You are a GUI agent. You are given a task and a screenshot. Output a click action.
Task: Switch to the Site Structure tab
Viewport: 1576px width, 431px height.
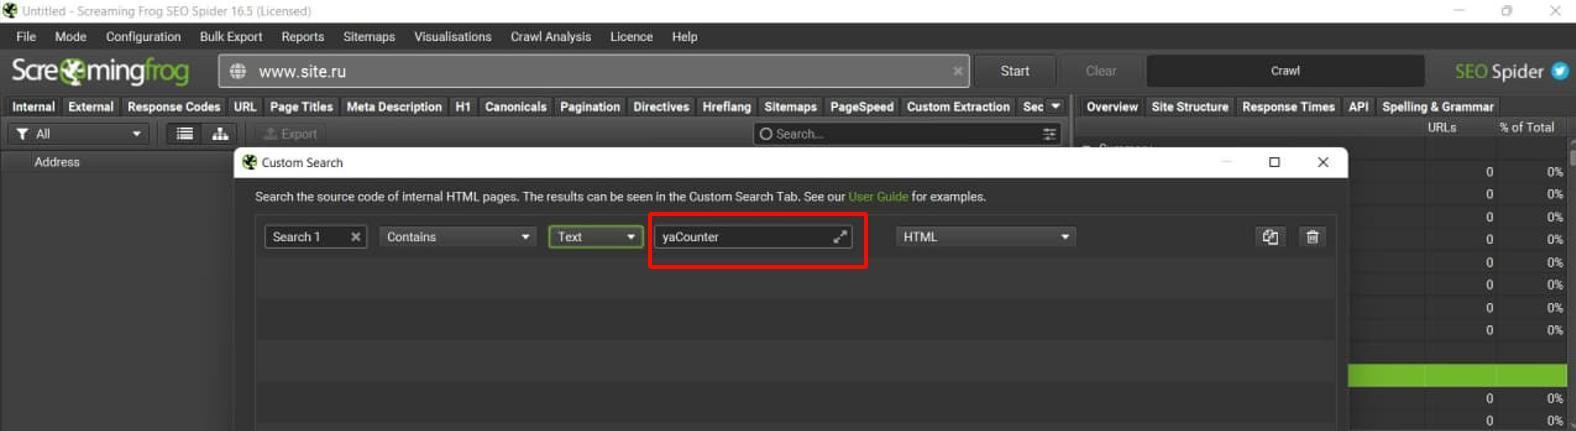[1190, 107]
